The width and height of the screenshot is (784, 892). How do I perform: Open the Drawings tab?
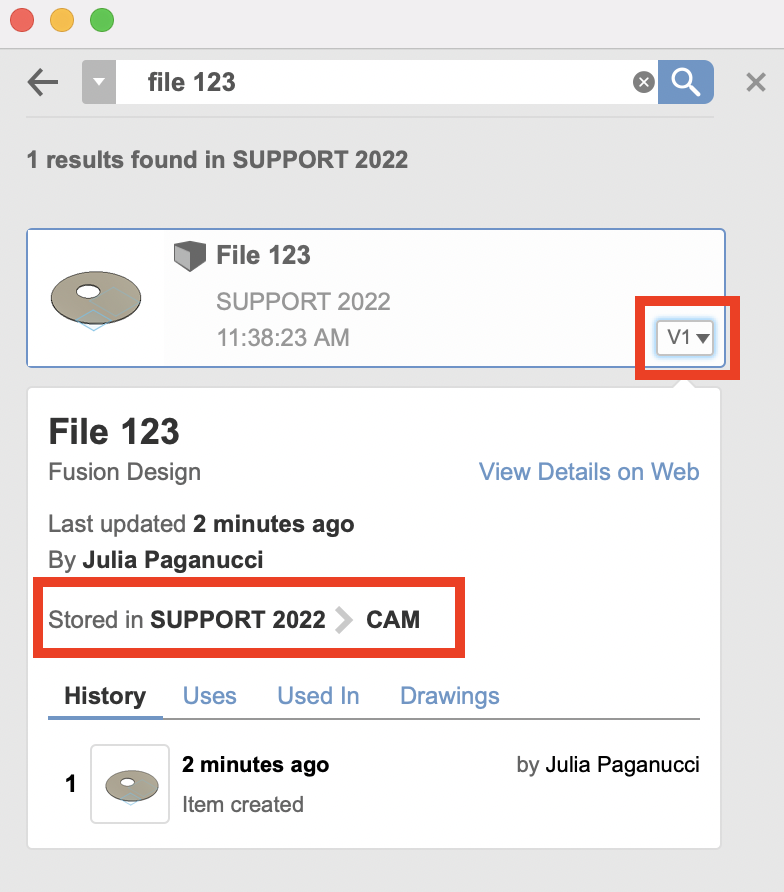pyautogui.click(x=449, y=695)
